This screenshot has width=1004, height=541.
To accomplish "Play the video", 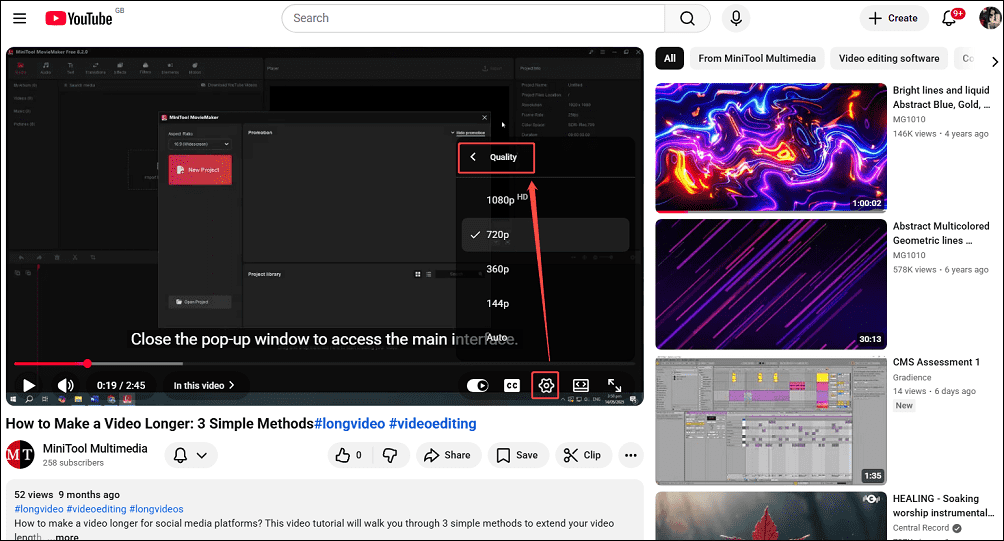I will [28, 385].
